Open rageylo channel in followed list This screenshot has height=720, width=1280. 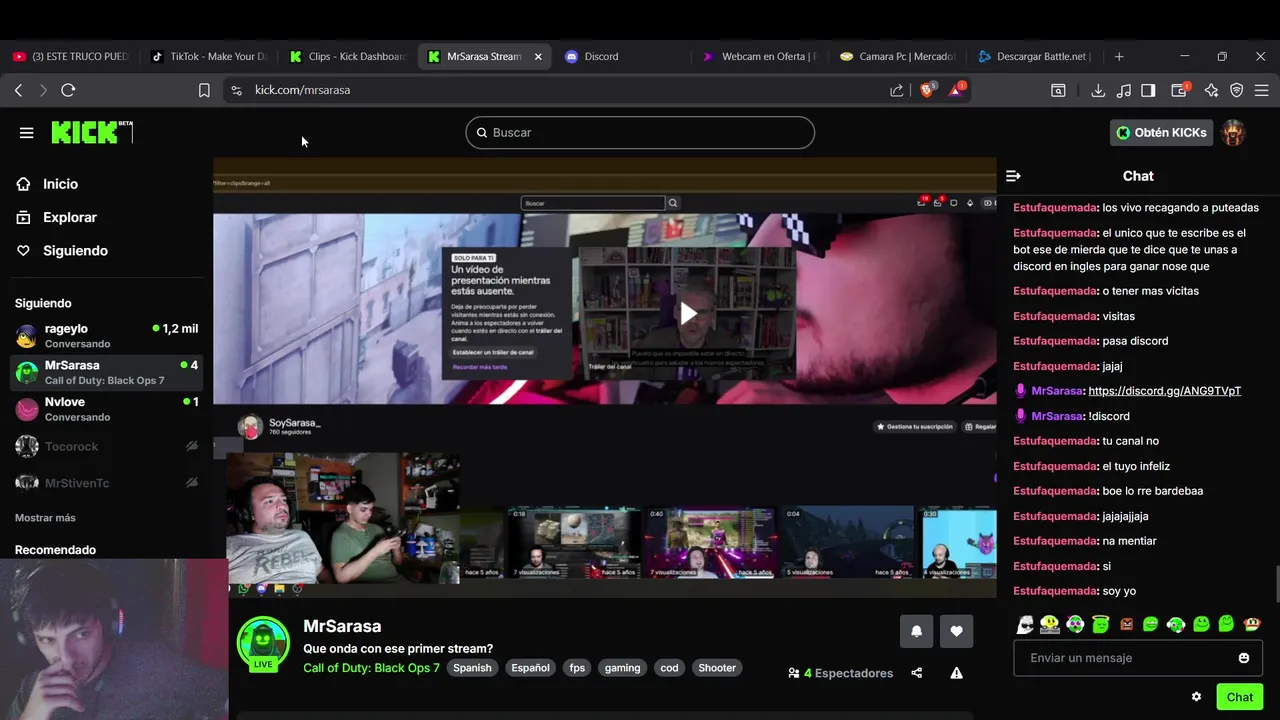(106, 335)
